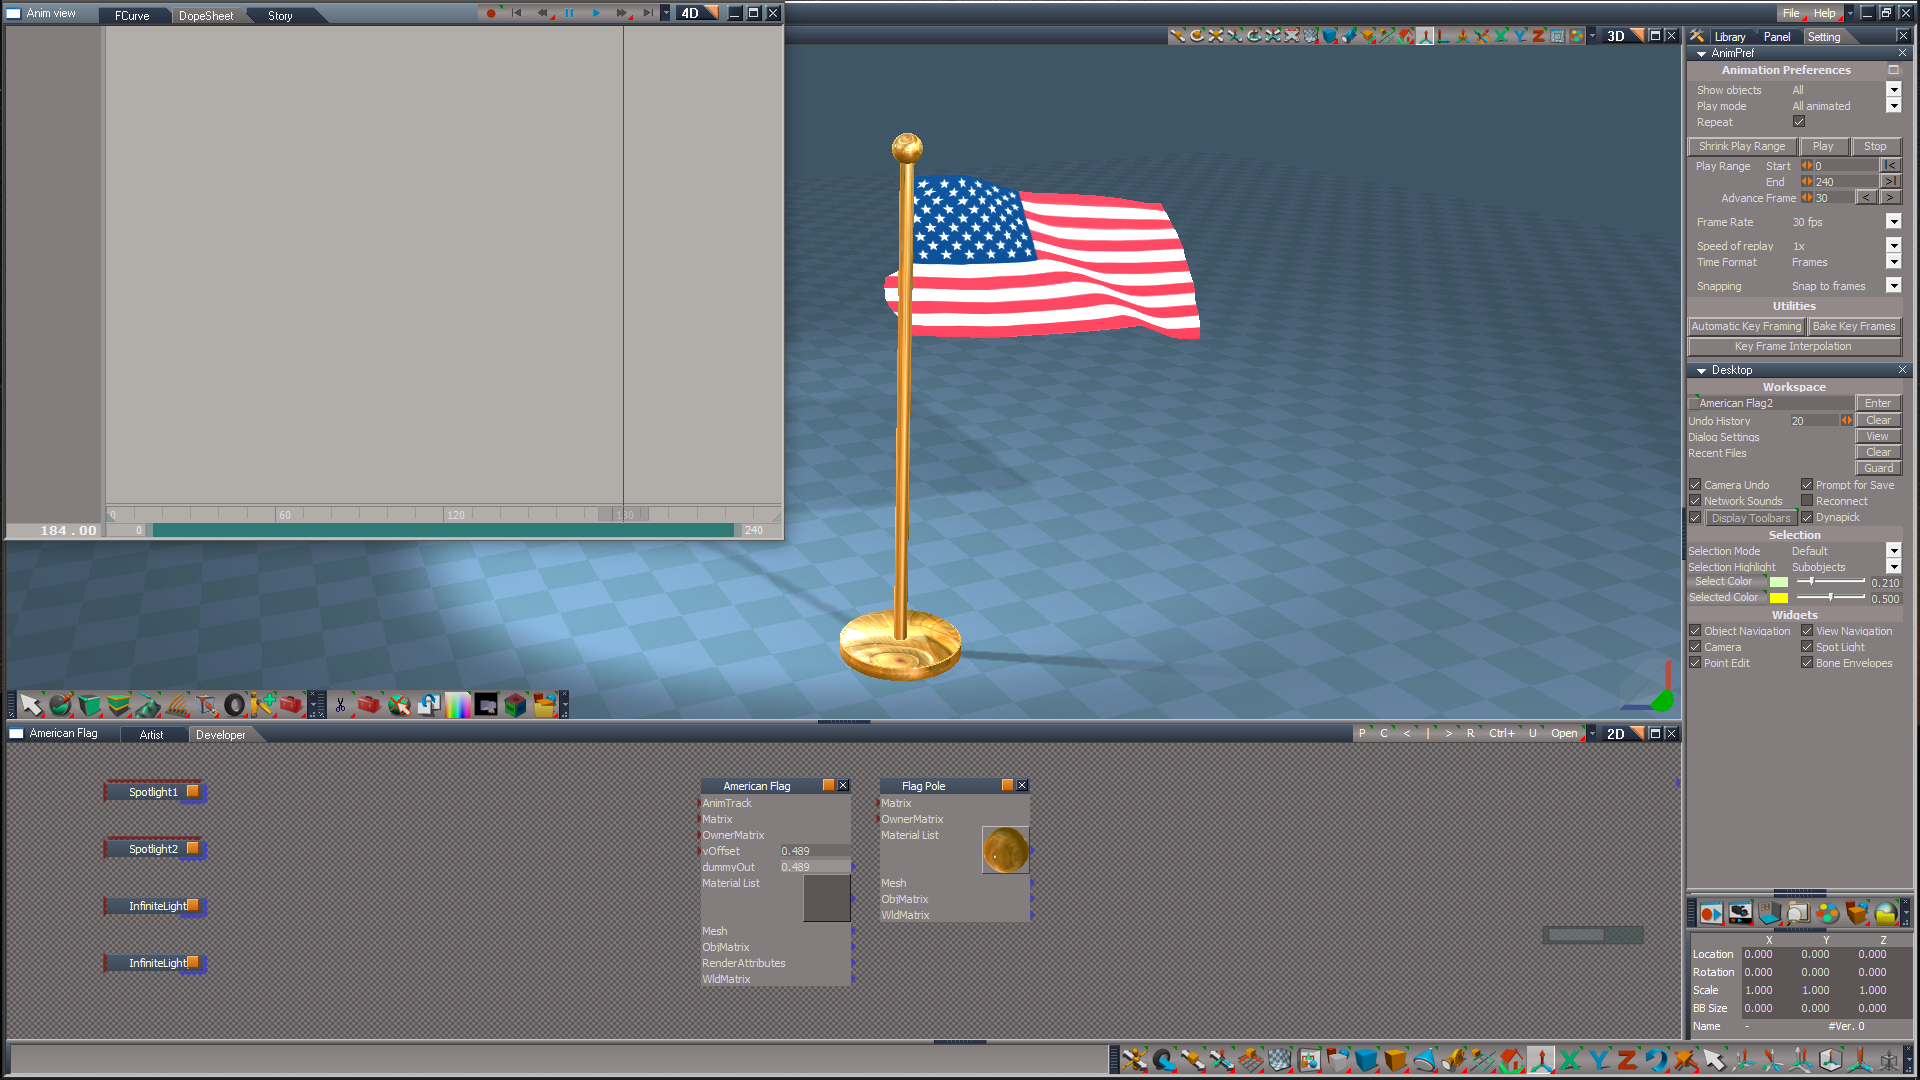Open the File menu
This screenshot has width=1920, height=1080.
(1791, 13)
